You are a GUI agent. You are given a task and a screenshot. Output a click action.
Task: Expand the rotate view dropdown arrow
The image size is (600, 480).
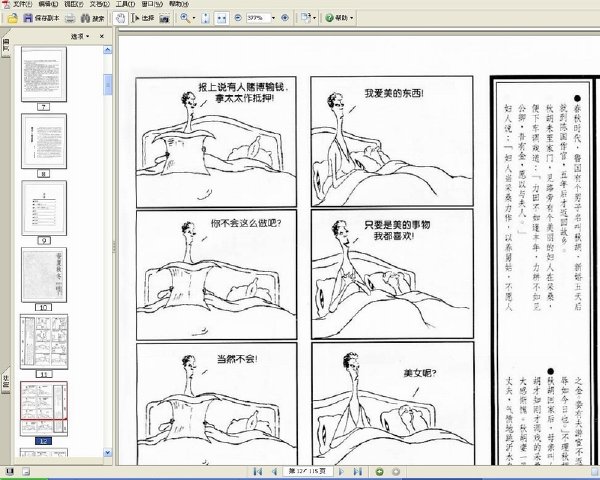click(315, 18)
